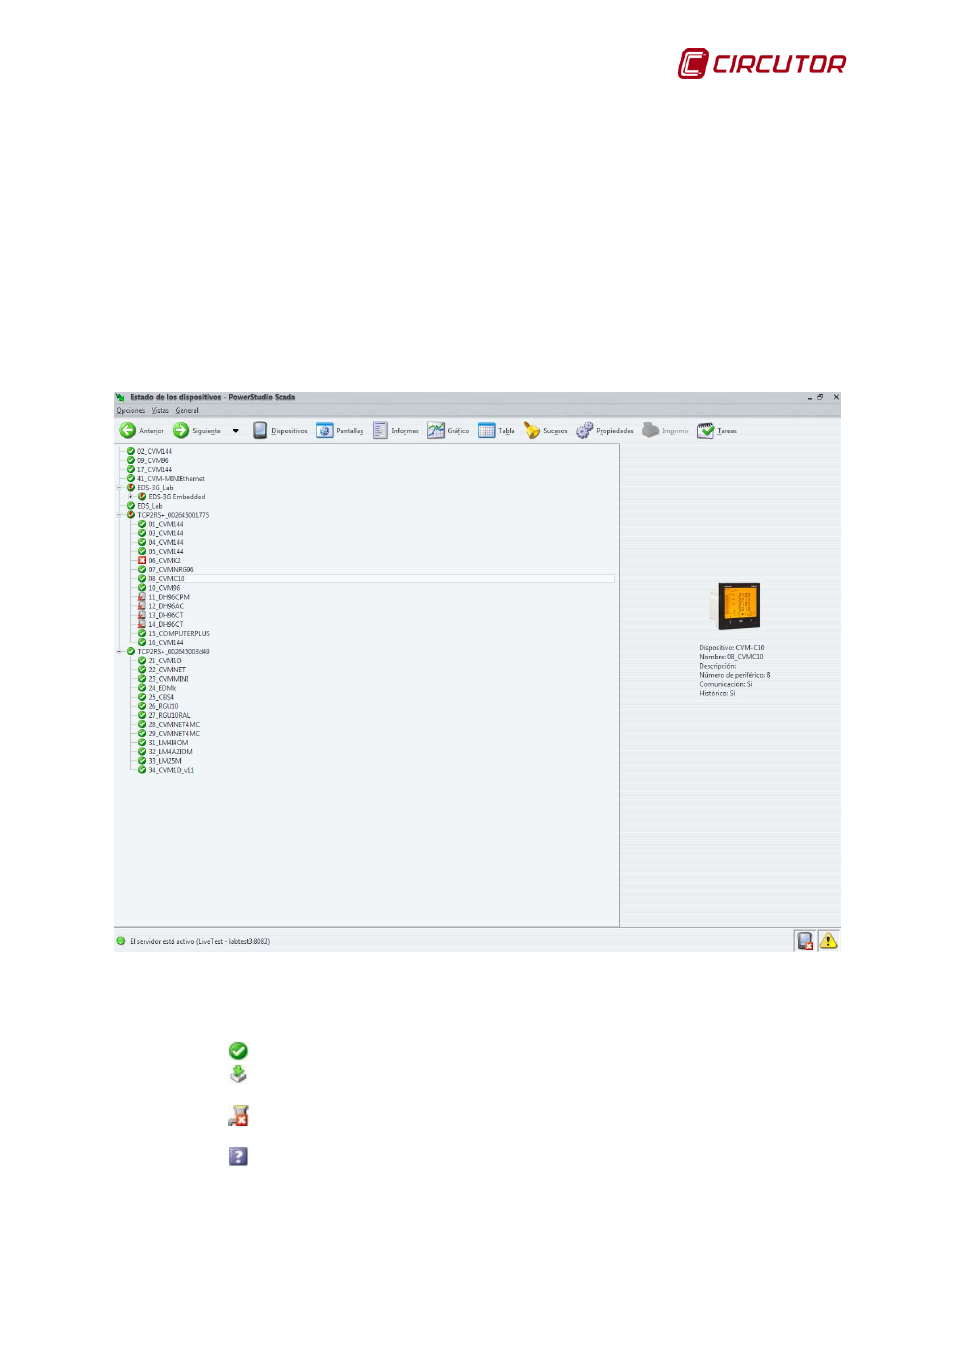955x1350 pixels.
Task: Click the CVM-C10 device picture
Action: [x=736, y=606]
